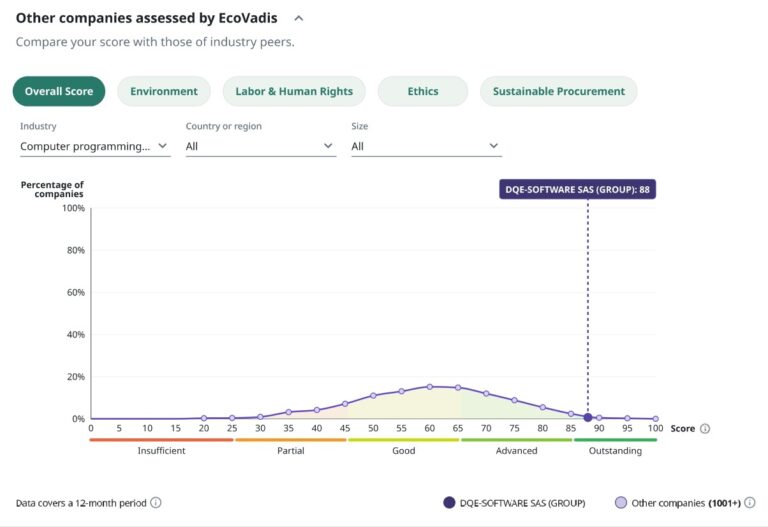Click the Other companies light legend dot

tap(621, 503)
